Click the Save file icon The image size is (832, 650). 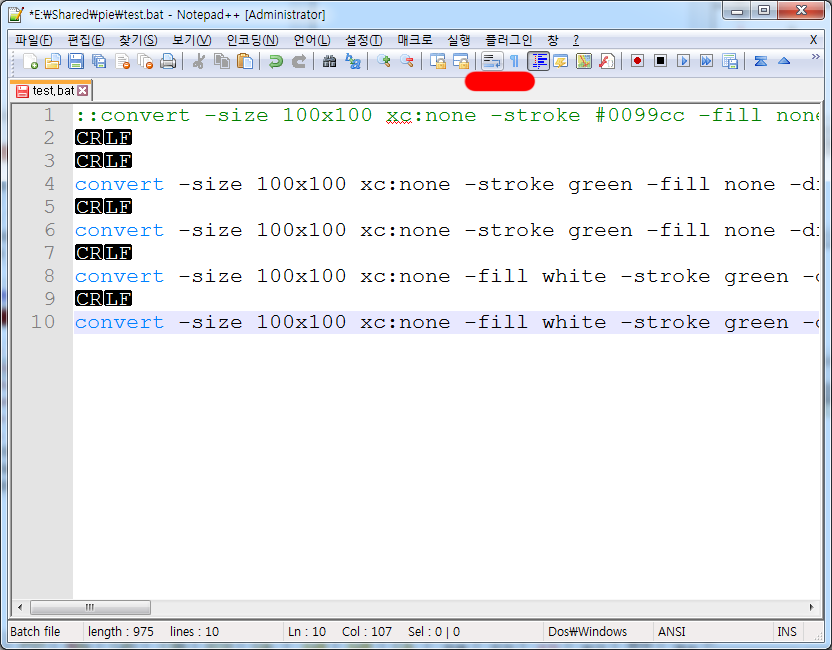point(76,61)
